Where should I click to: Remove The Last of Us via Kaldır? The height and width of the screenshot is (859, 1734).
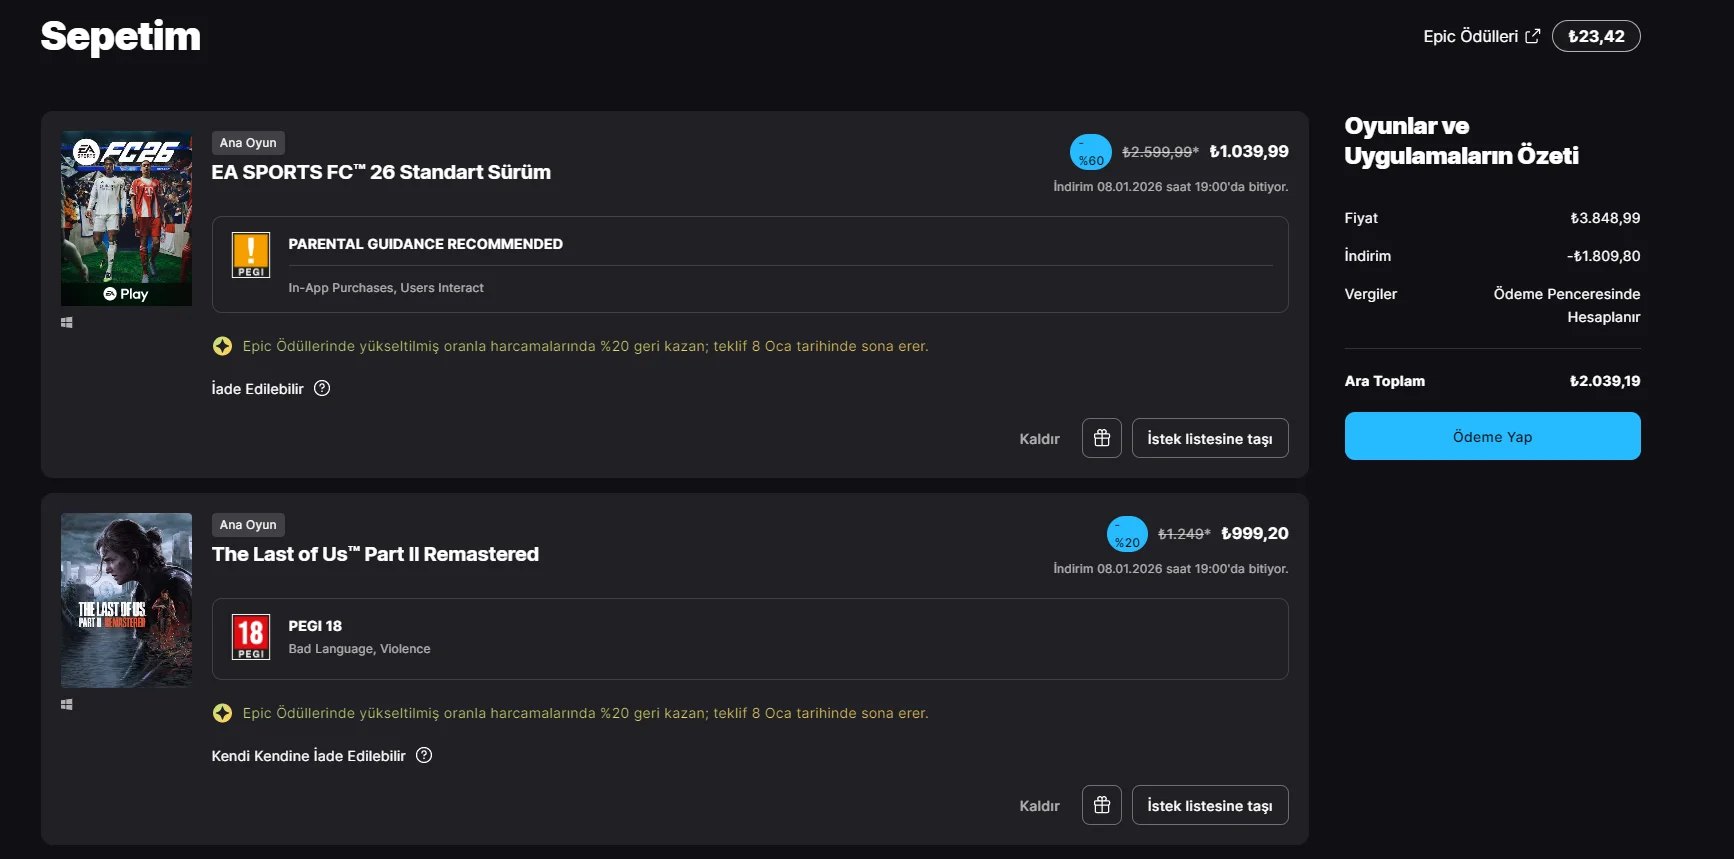tap(1039, 806)
